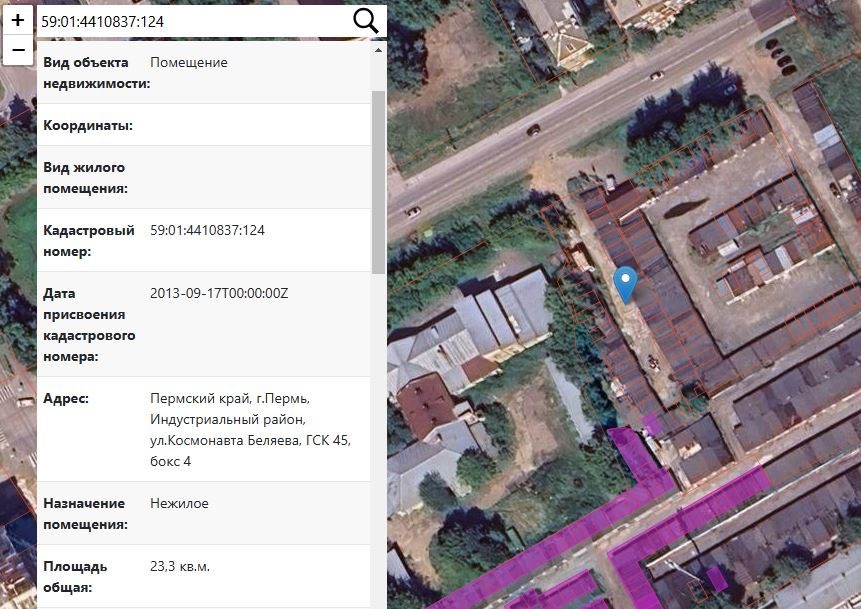Select the "Адрес:" label
Screen dimensions: 861x609
coord(66,398)
